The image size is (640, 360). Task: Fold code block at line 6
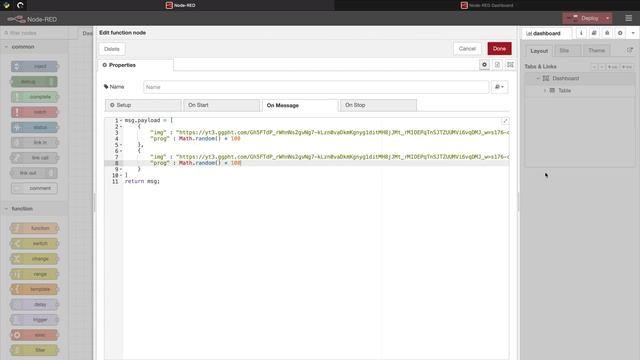coord(121,151)
